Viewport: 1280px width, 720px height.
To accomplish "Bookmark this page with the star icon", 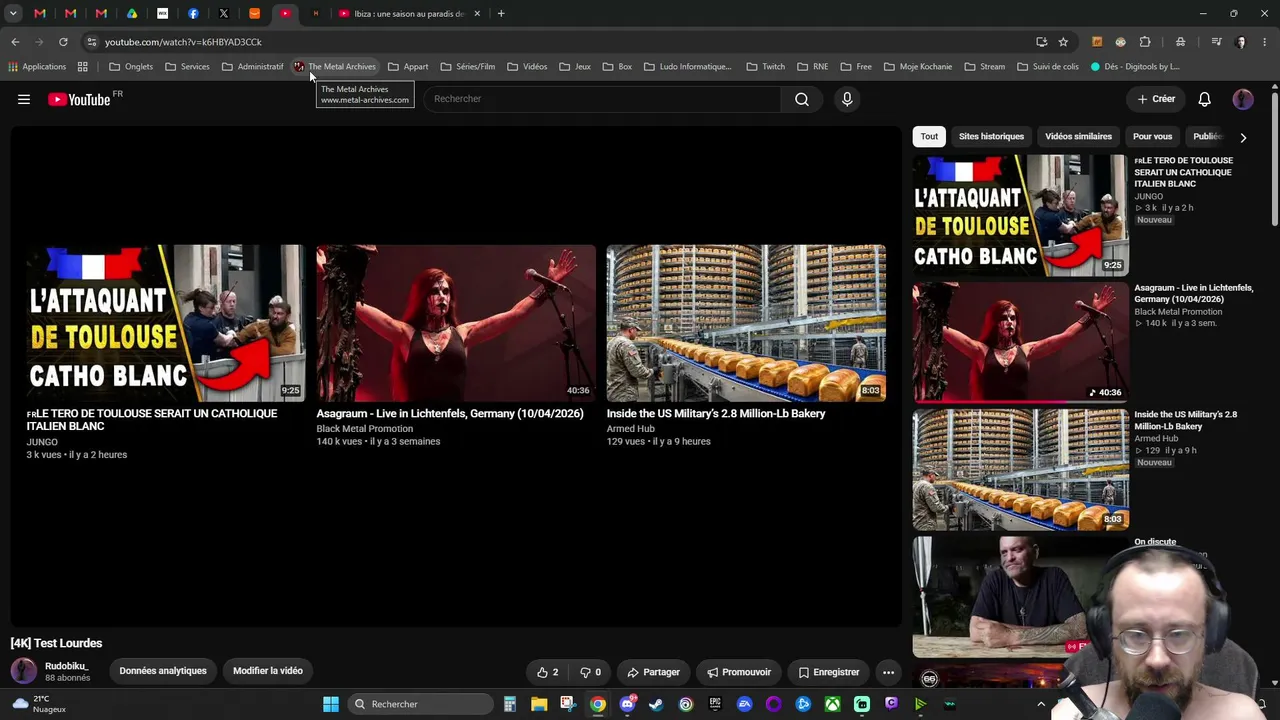I will [1063, 42].
